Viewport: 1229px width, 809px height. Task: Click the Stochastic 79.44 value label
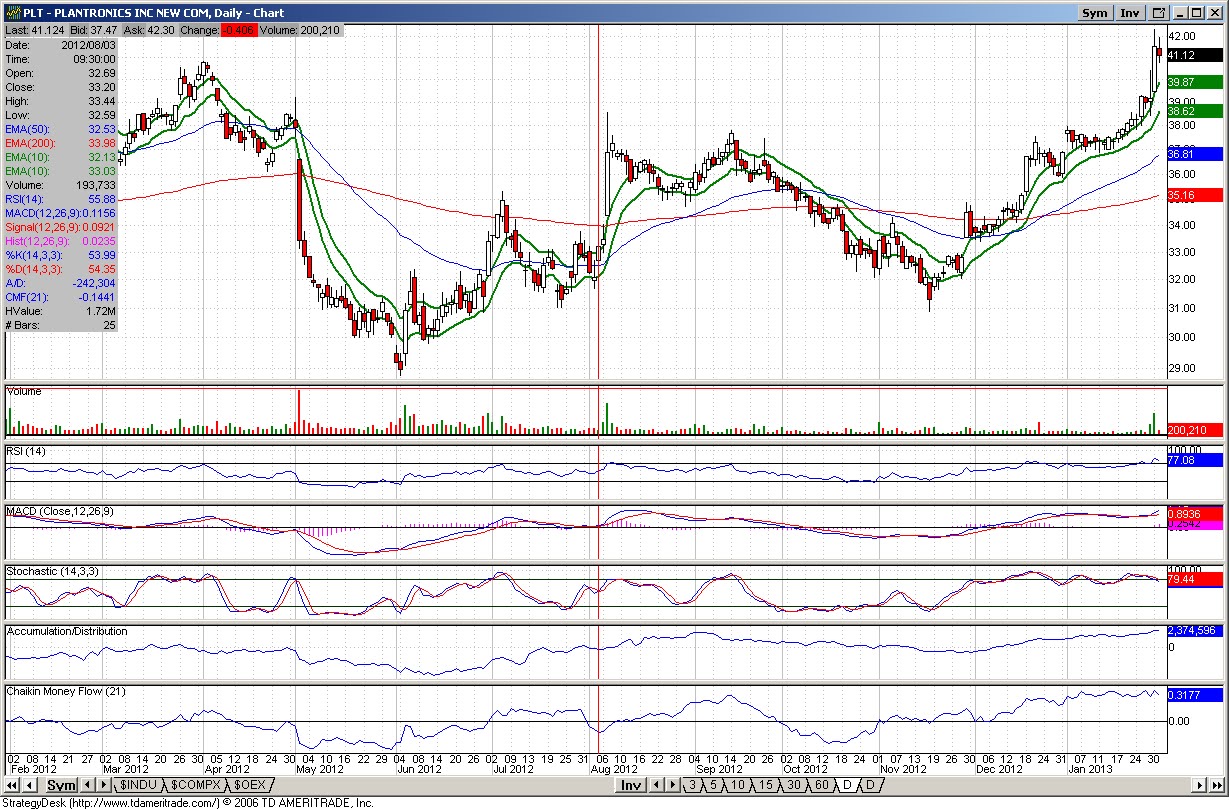coord(1194,579)
